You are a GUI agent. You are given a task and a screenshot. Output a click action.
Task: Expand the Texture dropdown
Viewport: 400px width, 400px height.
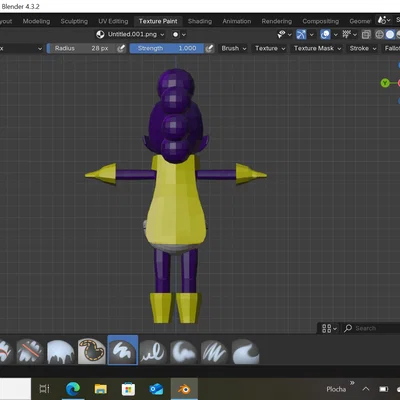(x=270, y=49)
